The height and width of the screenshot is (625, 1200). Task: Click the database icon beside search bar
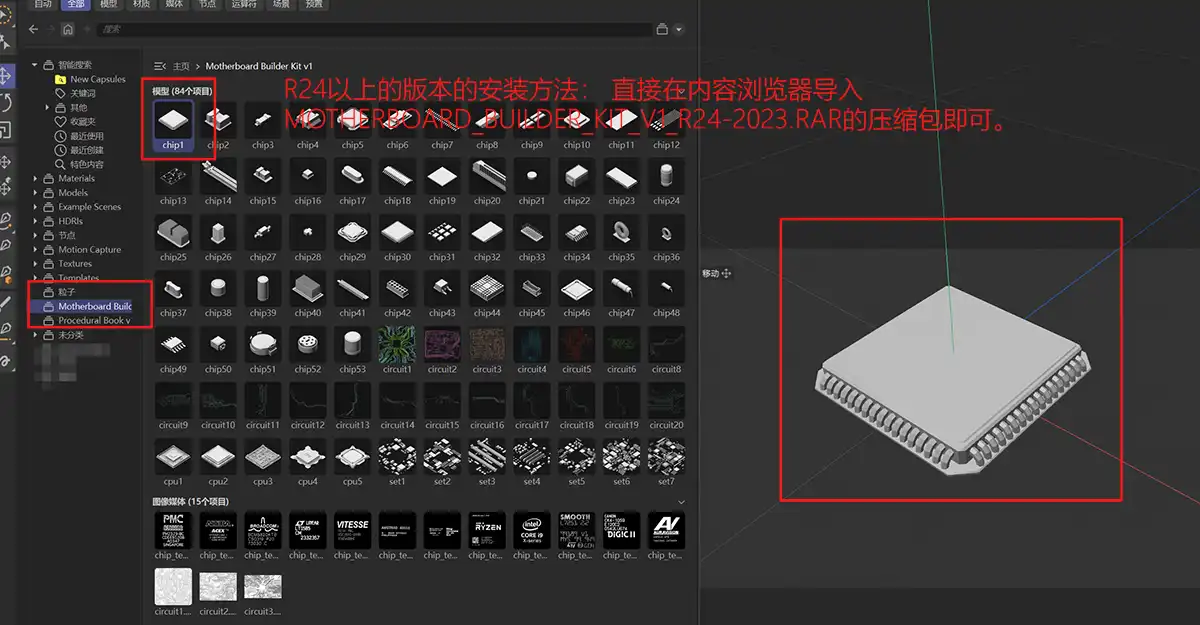point(662,30)
